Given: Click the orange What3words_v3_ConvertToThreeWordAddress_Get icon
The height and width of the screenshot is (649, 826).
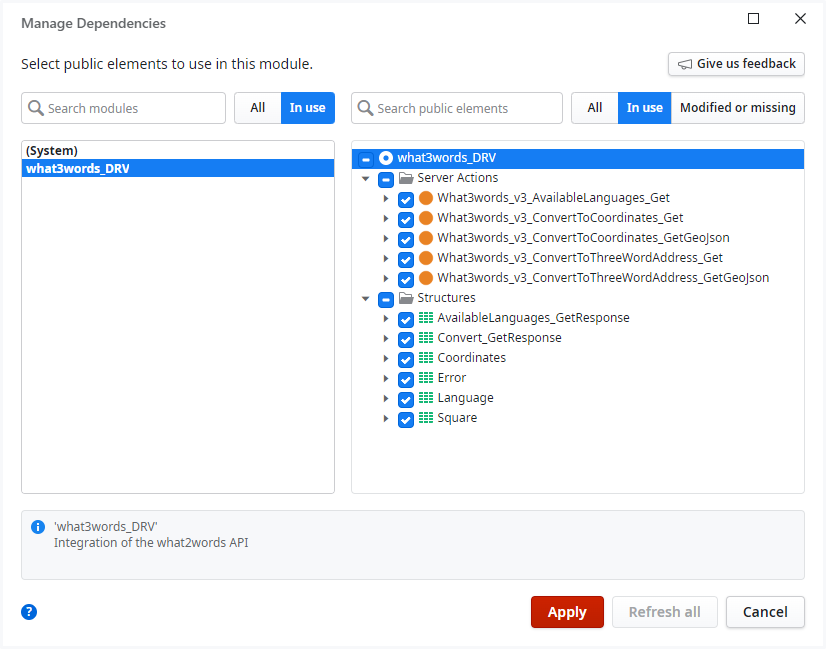Looking at the screenshot, I should (x=426, y=258).
